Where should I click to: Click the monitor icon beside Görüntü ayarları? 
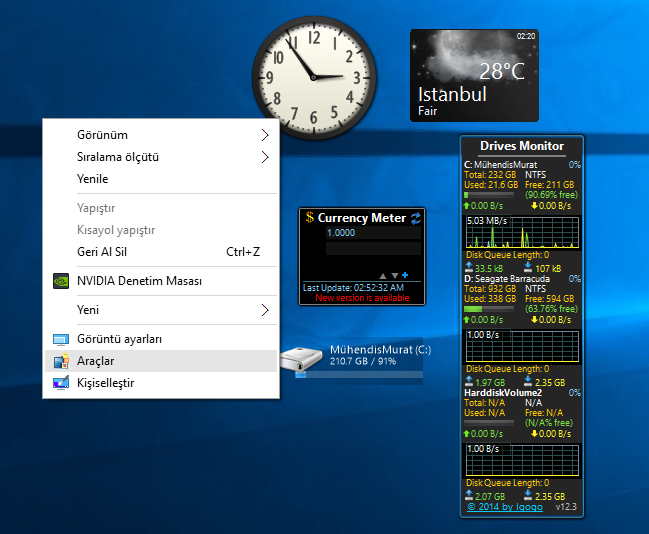(x=61, y=339)
